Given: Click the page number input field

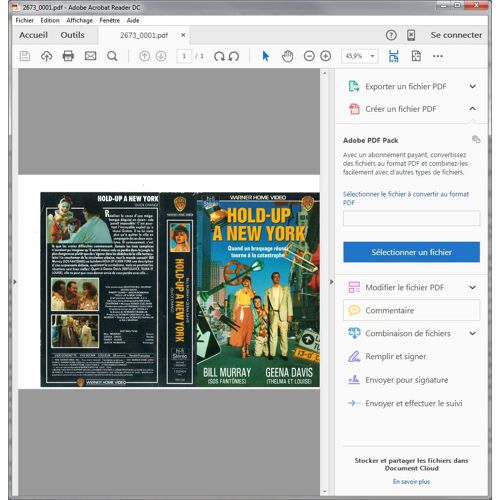Looking at the screenshot, I should (x=184, y=56).
